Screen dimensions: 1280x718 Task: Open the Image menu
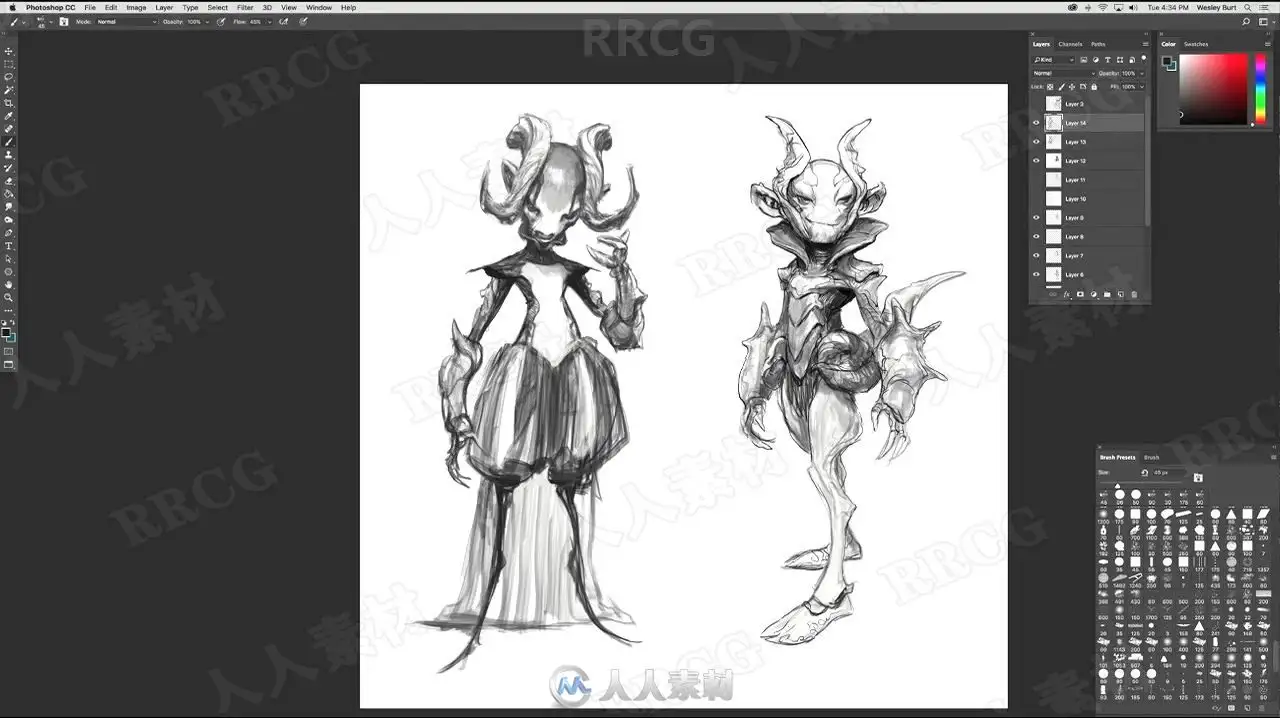136,7
